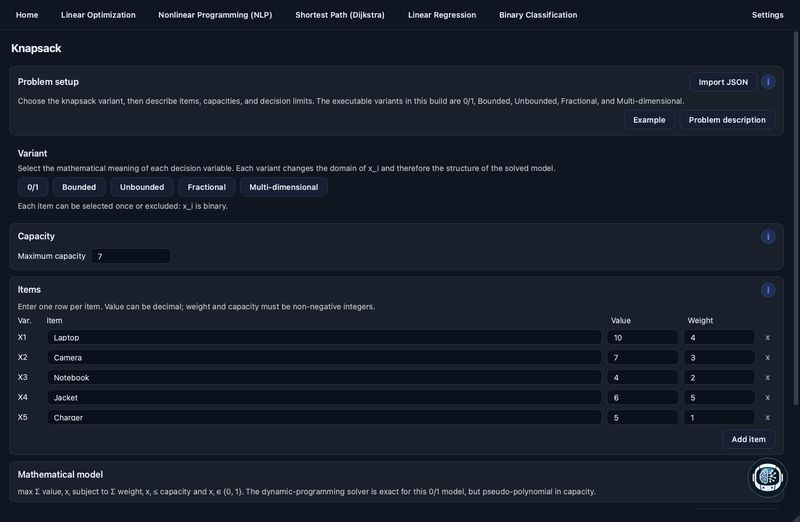
Task: Open Linear Regression page
Action: pos(442,15)
